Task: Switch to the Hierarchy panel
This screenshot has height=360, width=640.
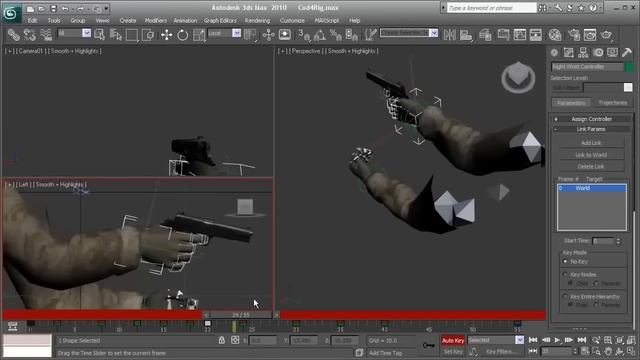Action: pos(583,52)
